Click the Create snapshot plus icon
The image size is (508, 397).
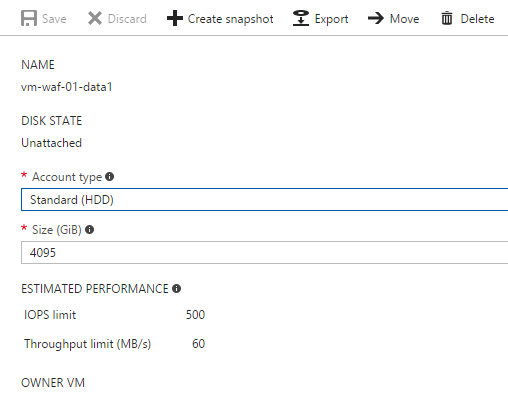click(x=175, y=18)
